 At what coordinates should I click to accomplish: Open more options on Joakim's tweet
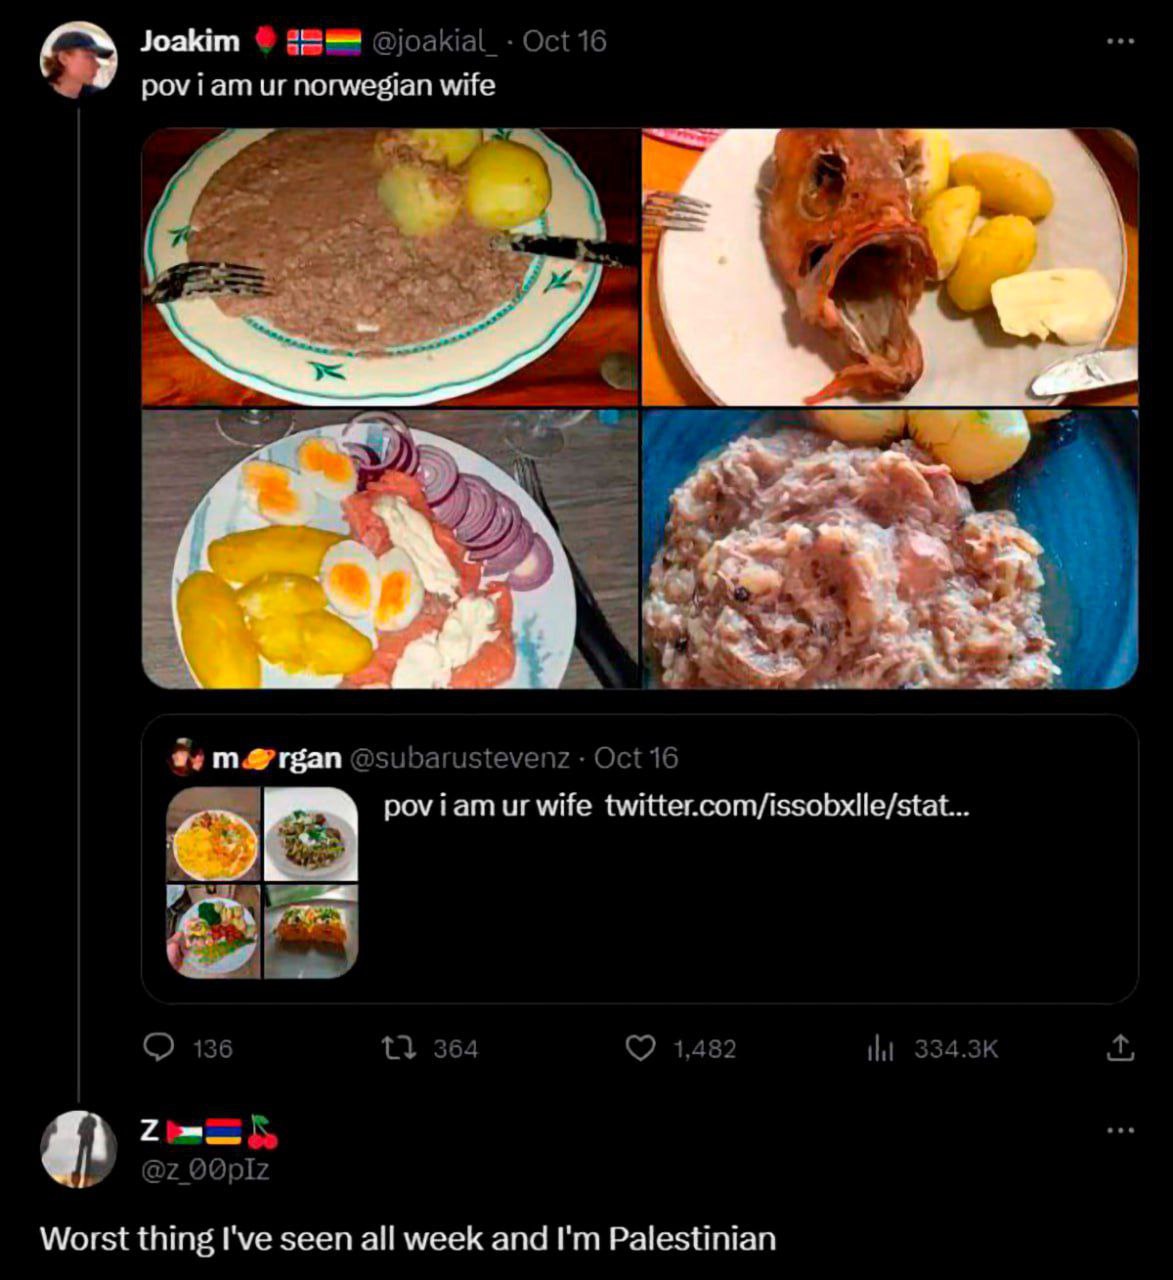click(1120, 42)
